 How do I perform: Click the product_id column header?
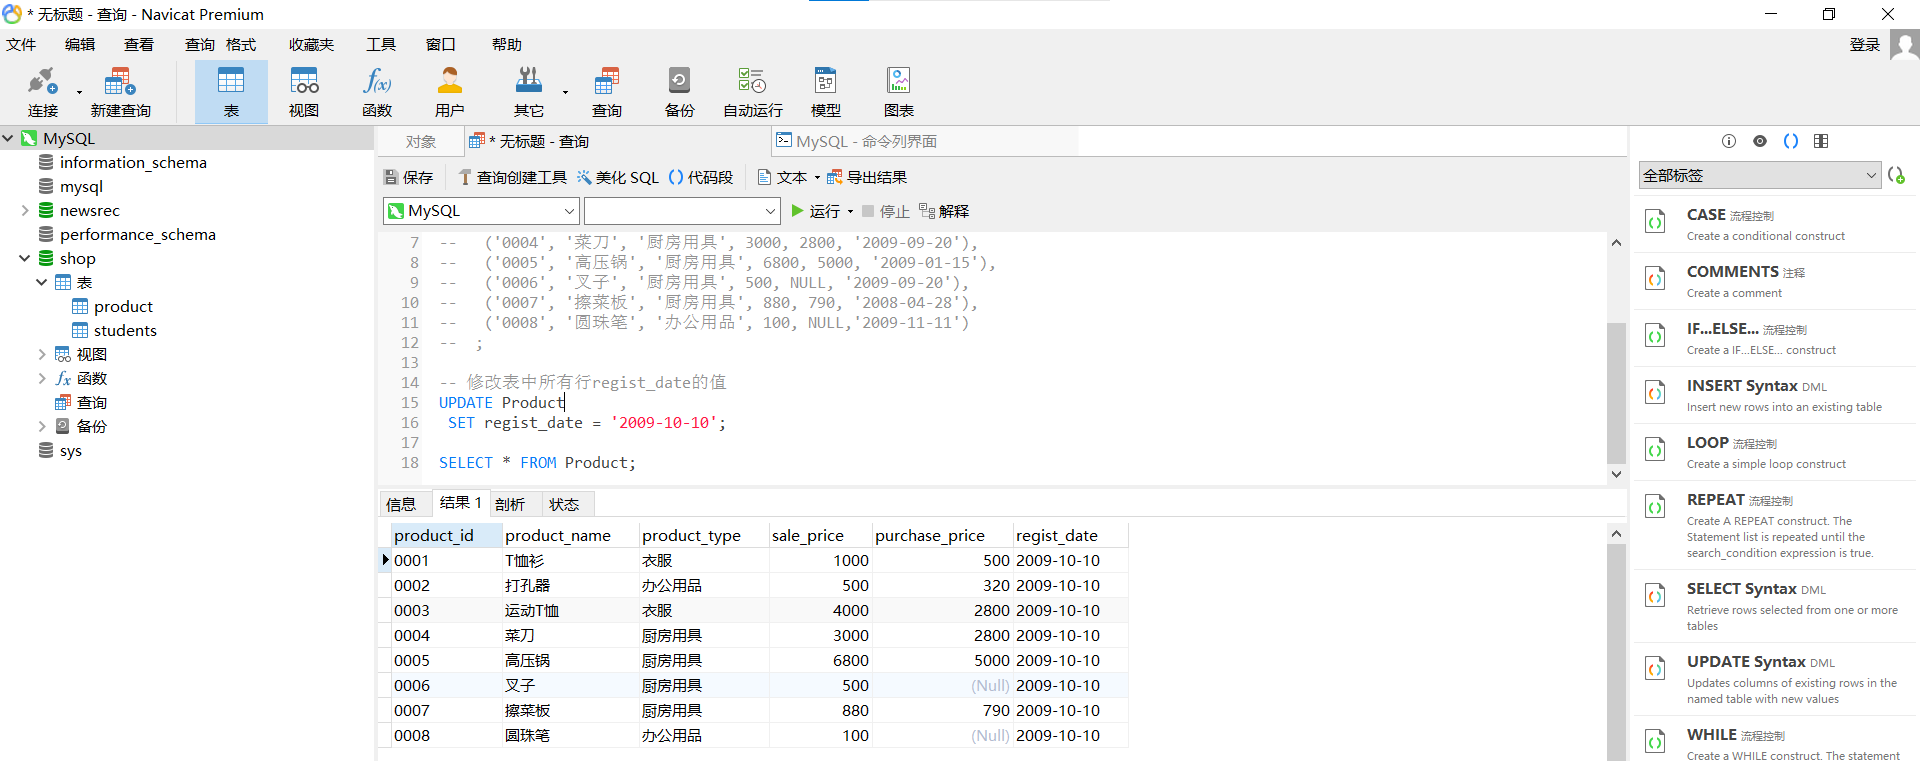pos(446,536)
